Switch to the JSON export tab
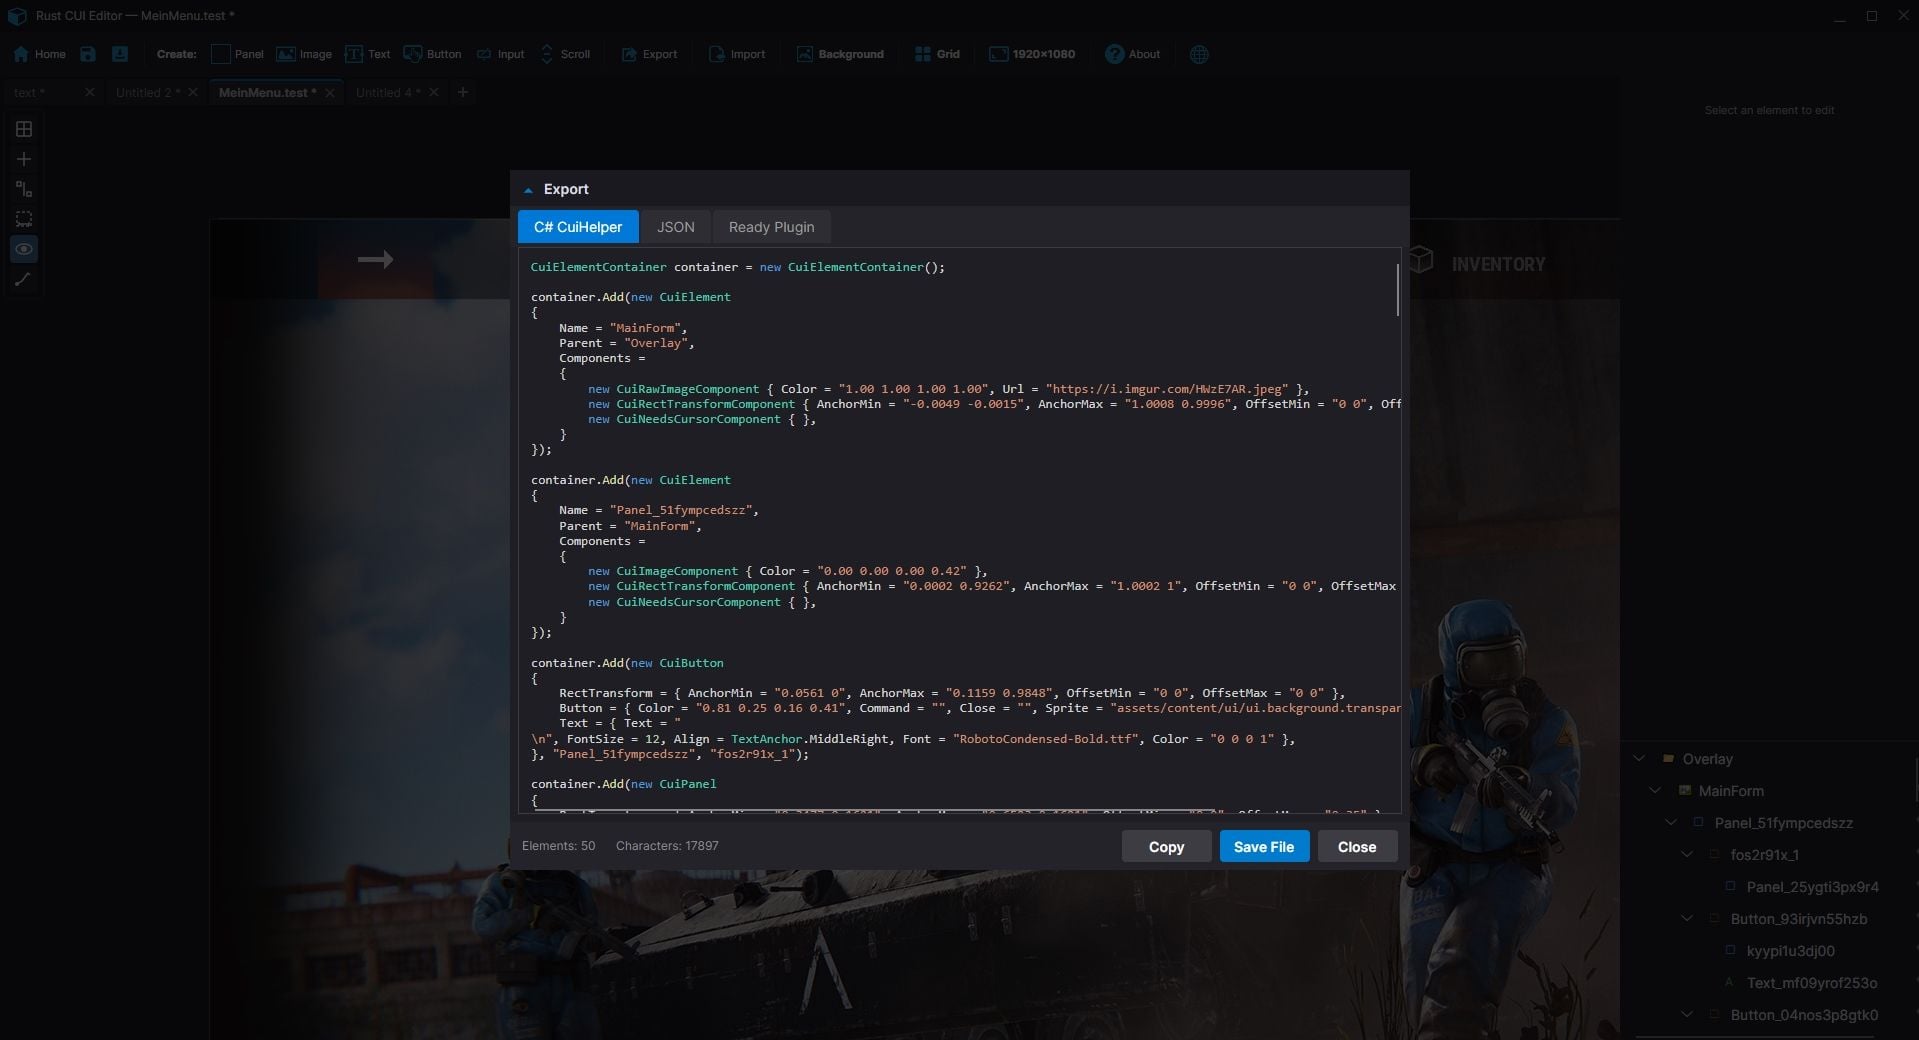This screenshot has height=1040, width=1919. (x=675, y=227)
